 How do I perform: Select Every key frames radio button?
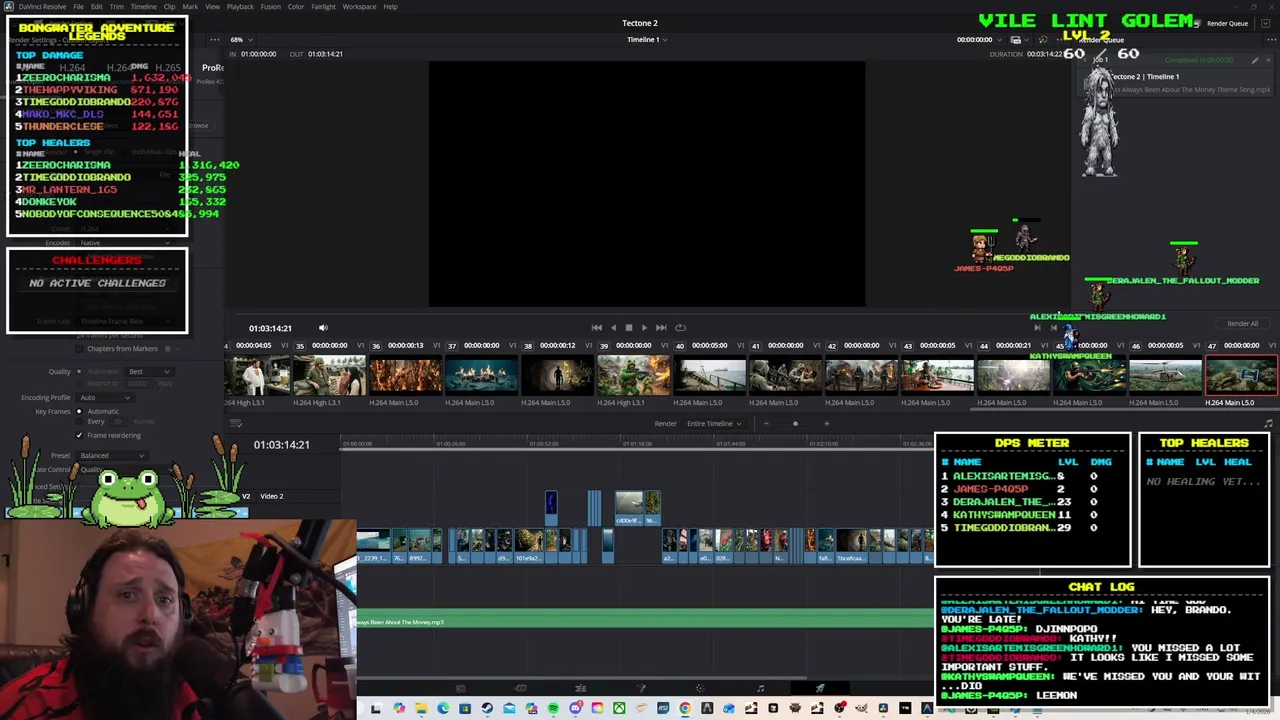[80, 421]
